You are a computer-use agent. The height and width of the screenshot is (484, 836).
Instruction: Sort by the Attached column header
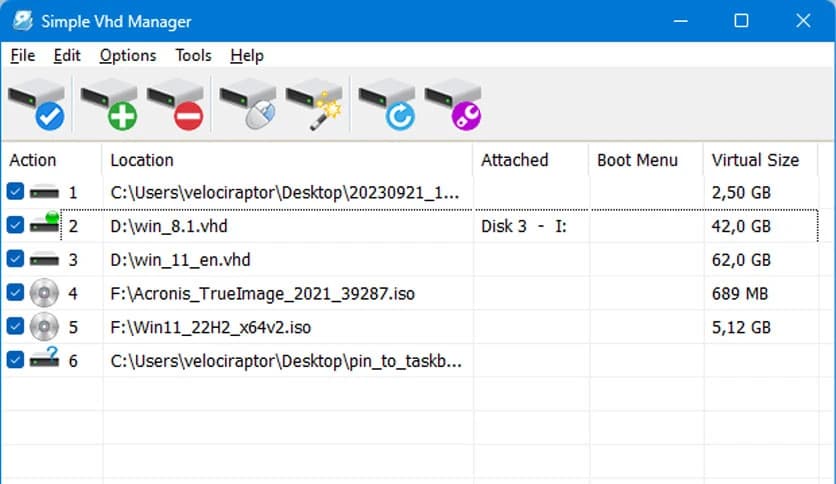530,160
